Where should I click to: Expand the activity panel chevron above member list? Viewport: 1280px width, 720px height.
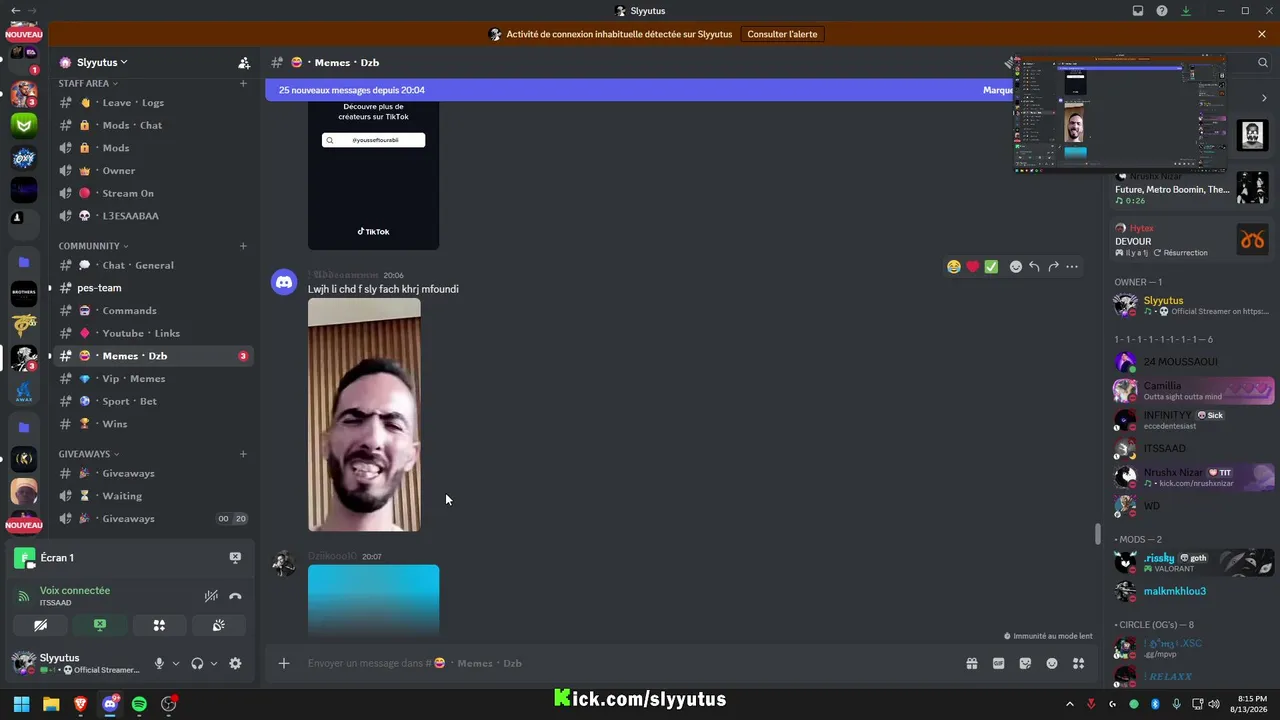(1264, 98)
